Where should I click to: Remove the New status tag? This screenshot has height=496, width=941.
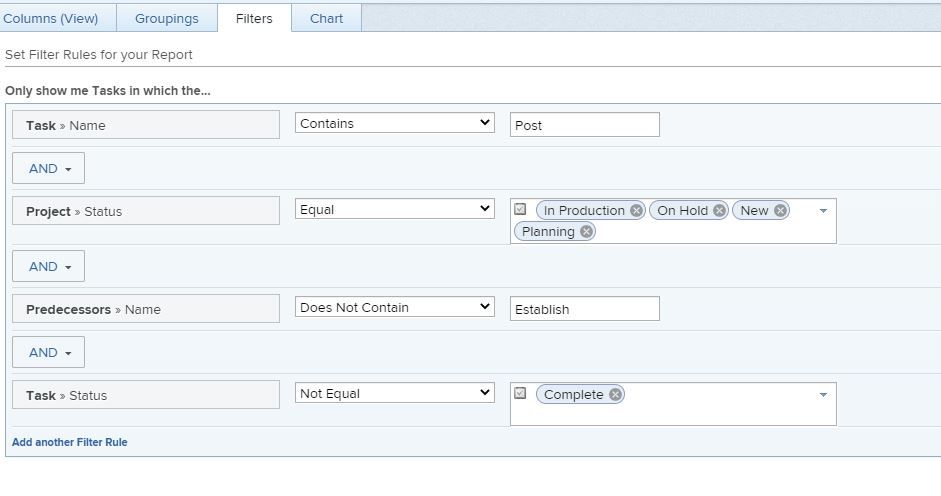coord(780,211)
